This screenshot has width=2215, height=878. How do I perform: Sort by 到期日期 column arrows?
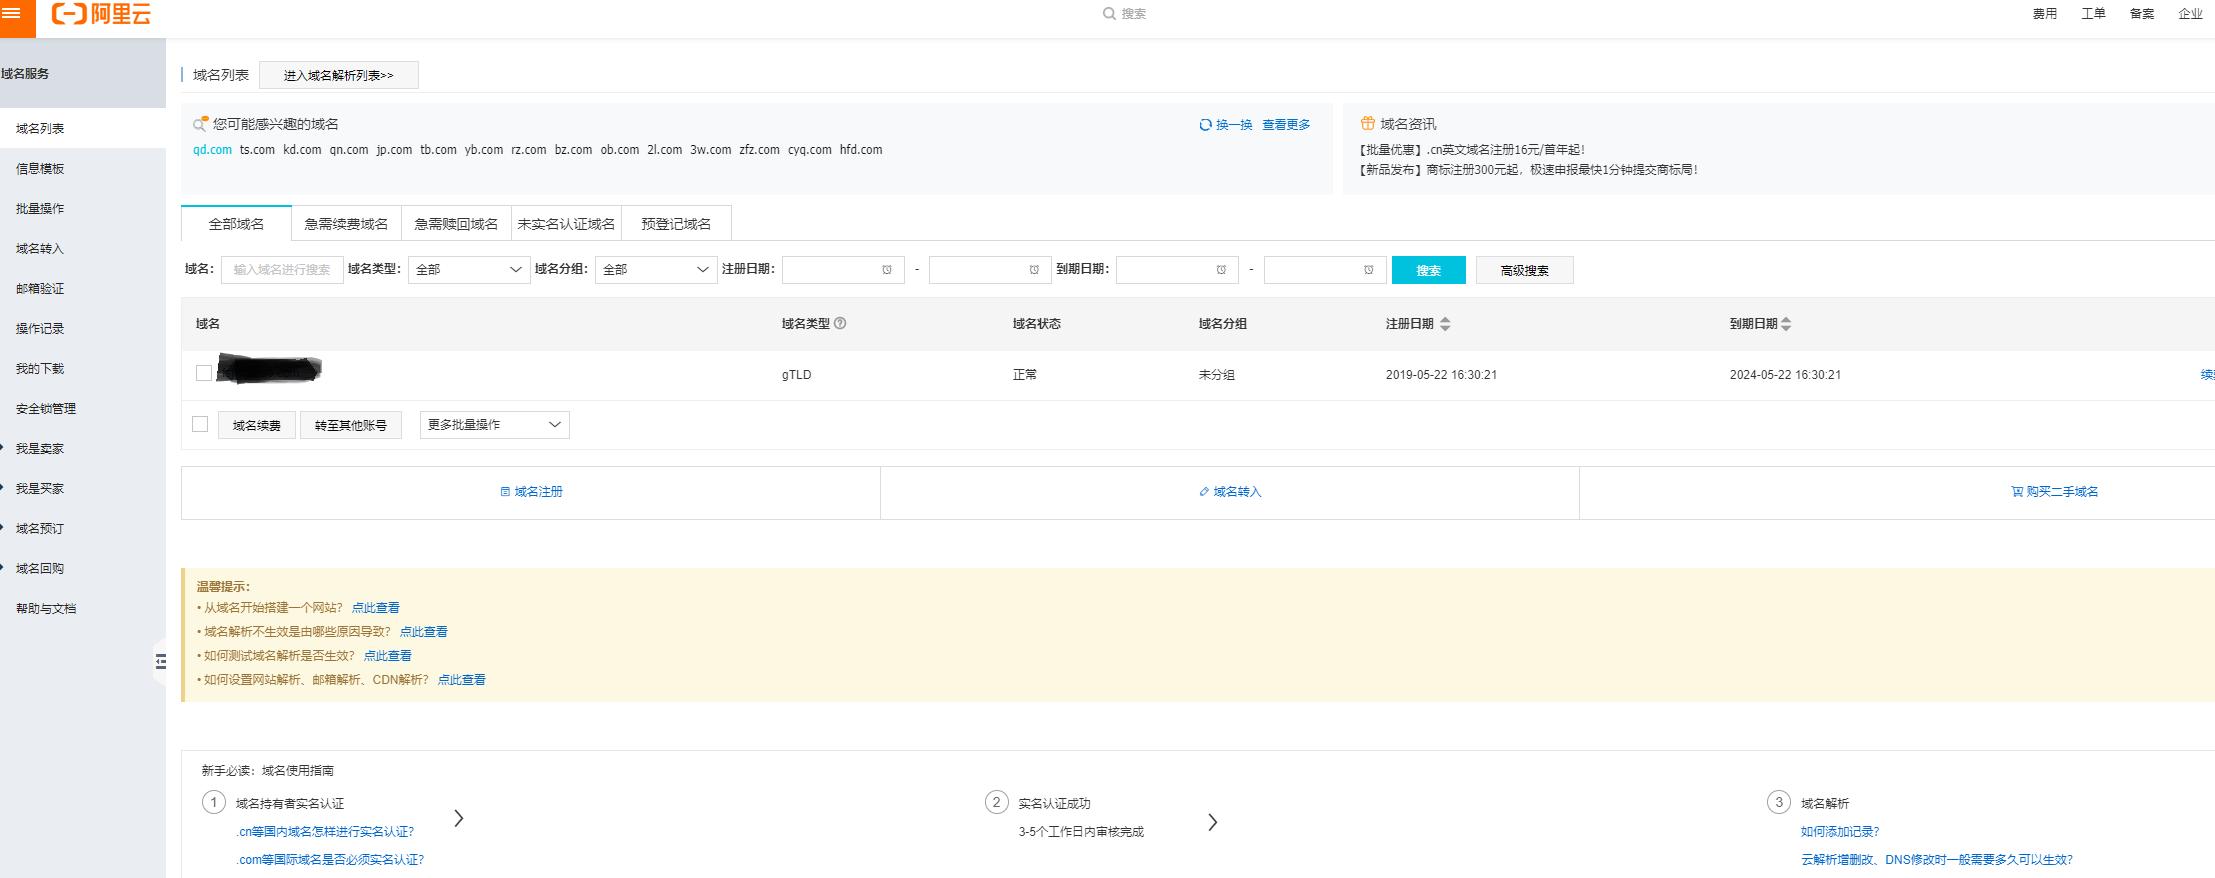pos(1787,324)
